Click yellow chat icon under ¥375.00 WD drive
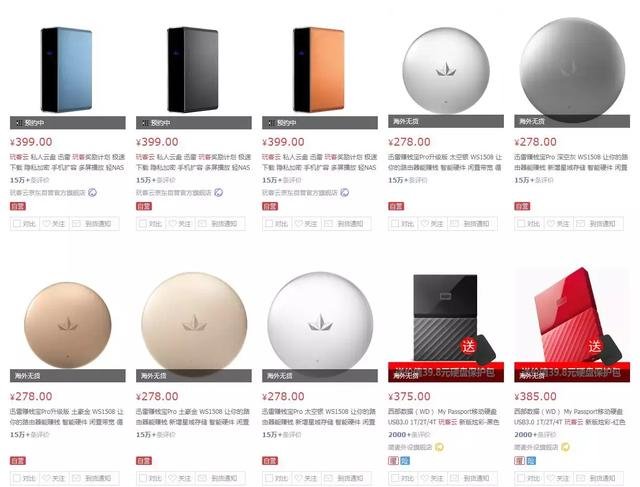This screenshot has width=640, height=487. tap(439, 447)
